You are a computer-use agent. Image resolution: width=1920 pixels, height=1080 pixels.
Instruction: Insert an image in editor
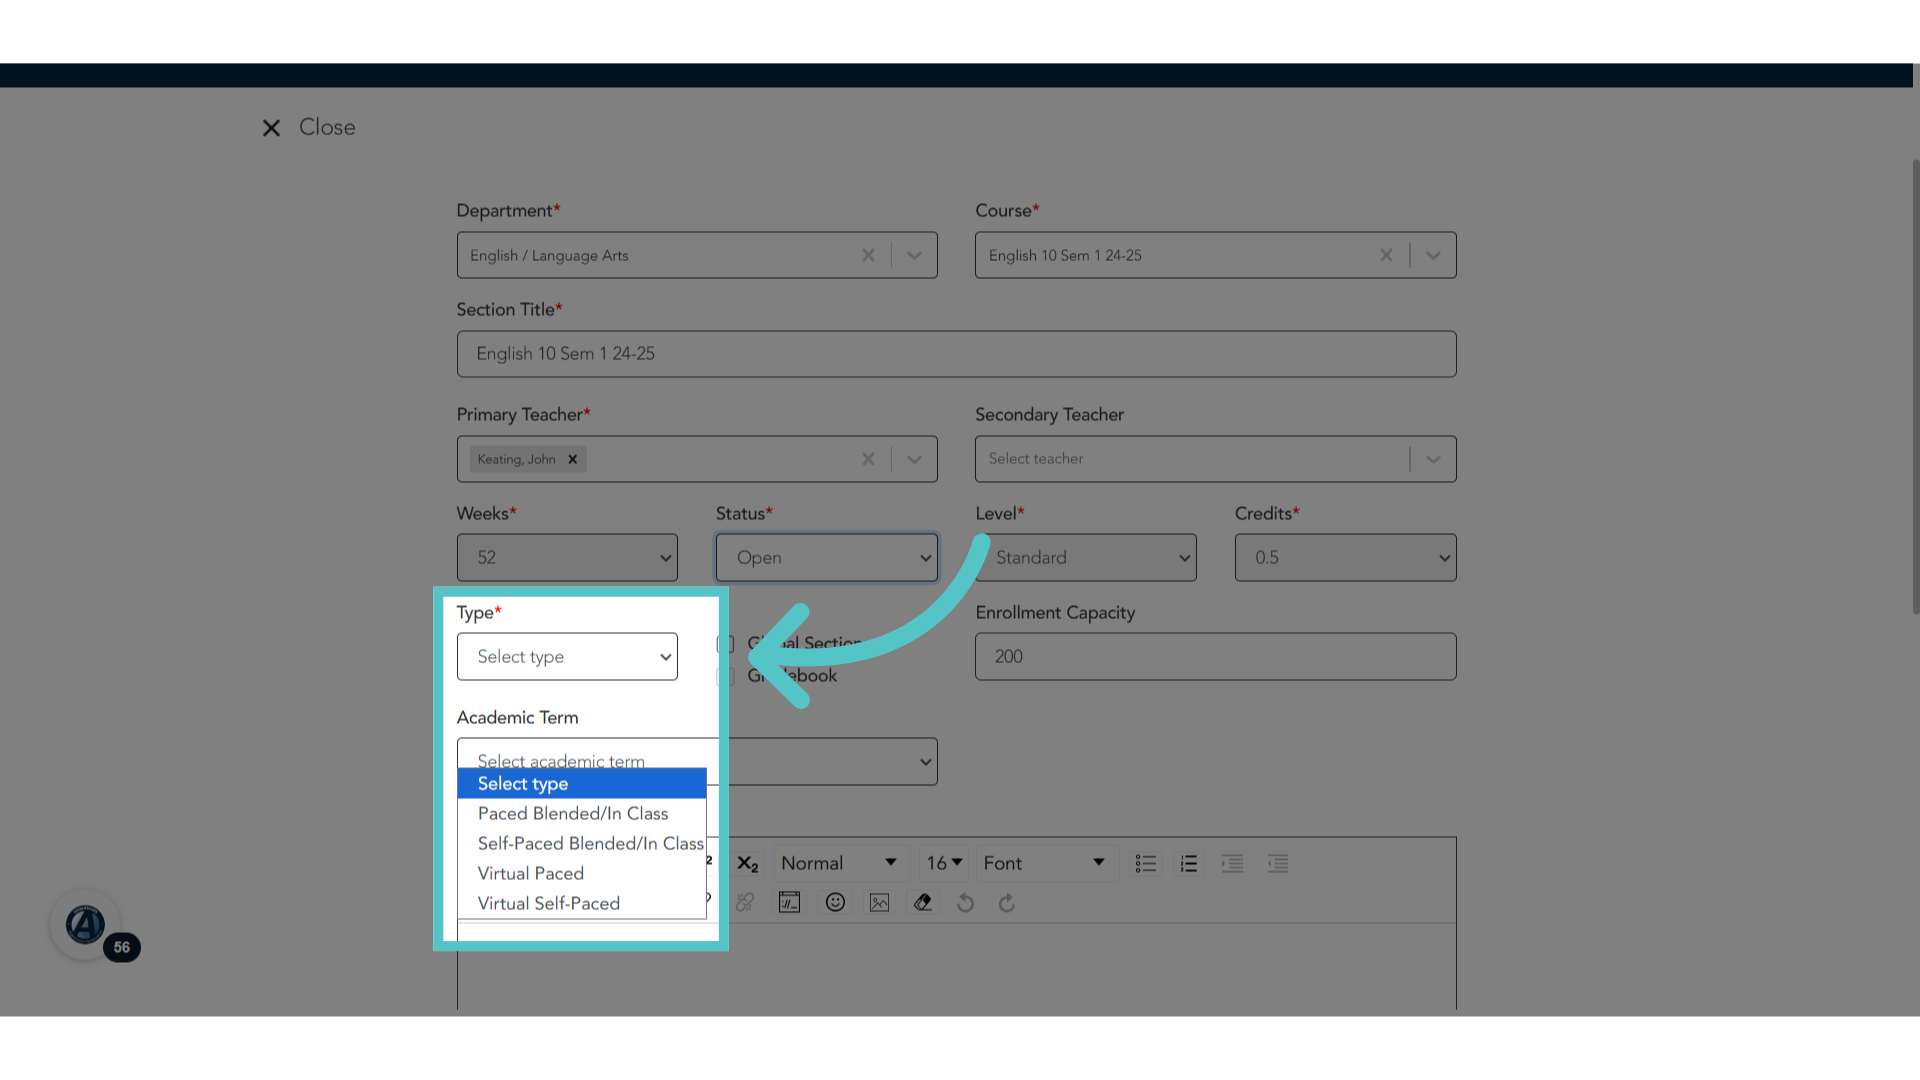click(879, 903)
